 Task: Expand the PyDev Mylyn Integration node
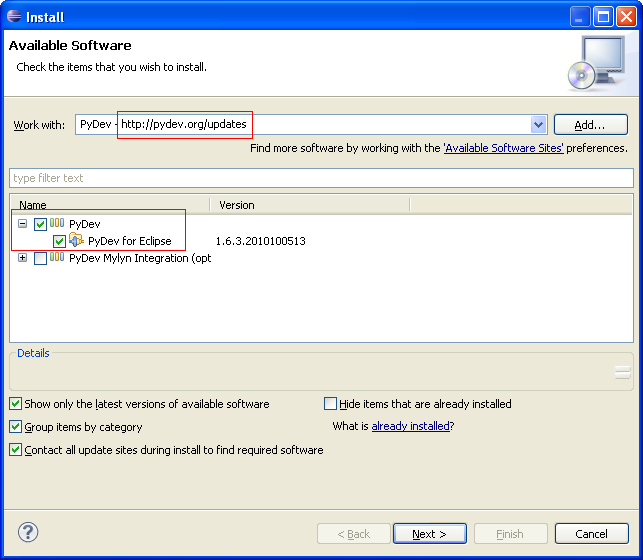[x=23, y=257]
